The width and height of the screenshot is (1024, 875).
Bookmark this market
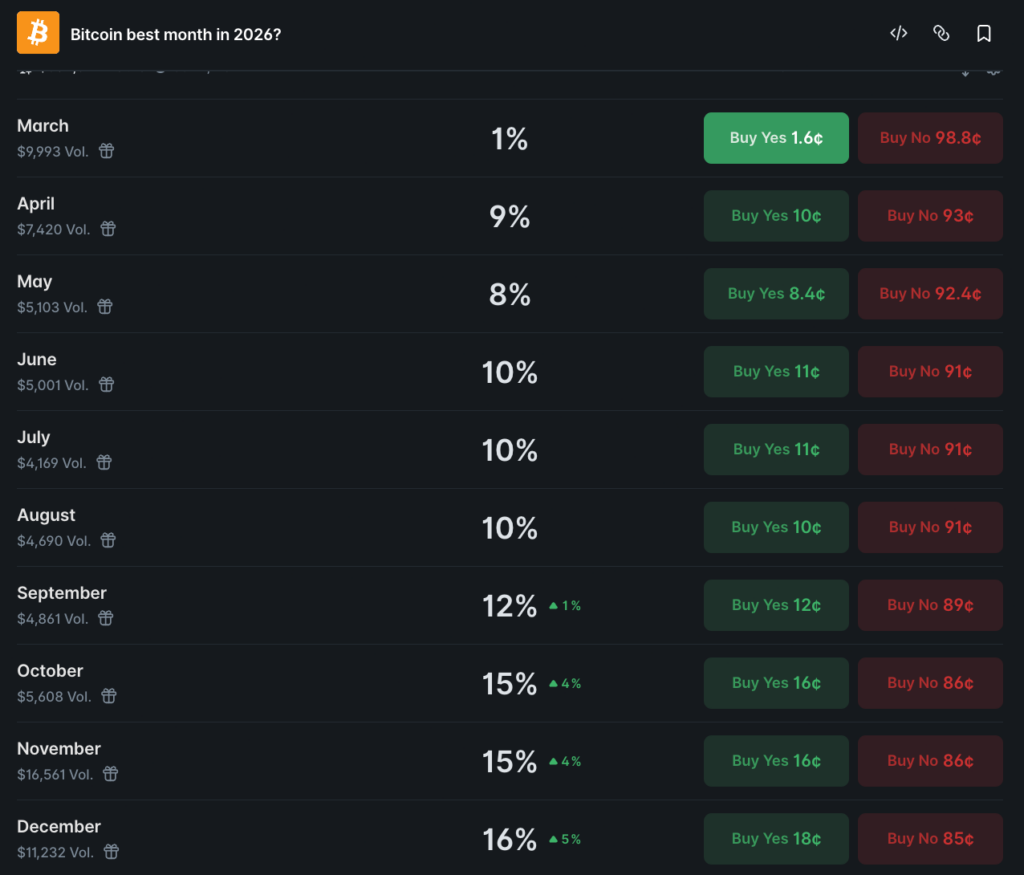[984, 32]
